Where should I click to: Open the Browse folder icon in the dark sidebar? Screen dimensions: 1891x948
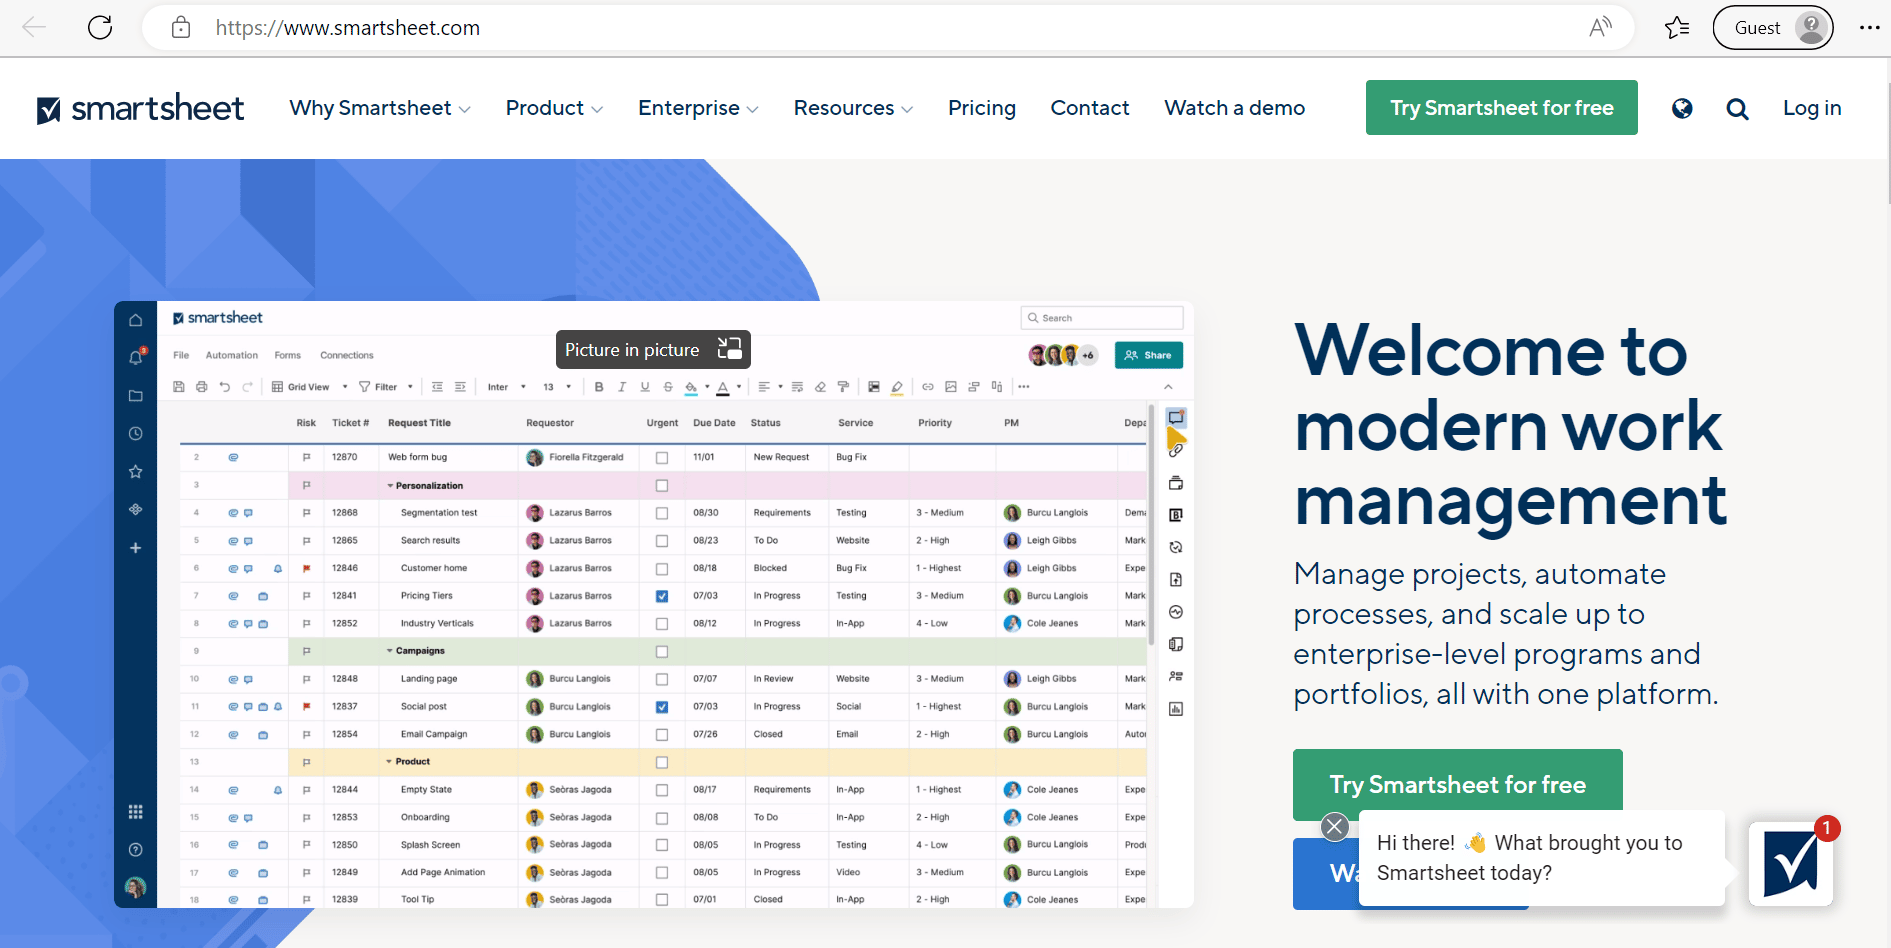click(x=136, y=396)
